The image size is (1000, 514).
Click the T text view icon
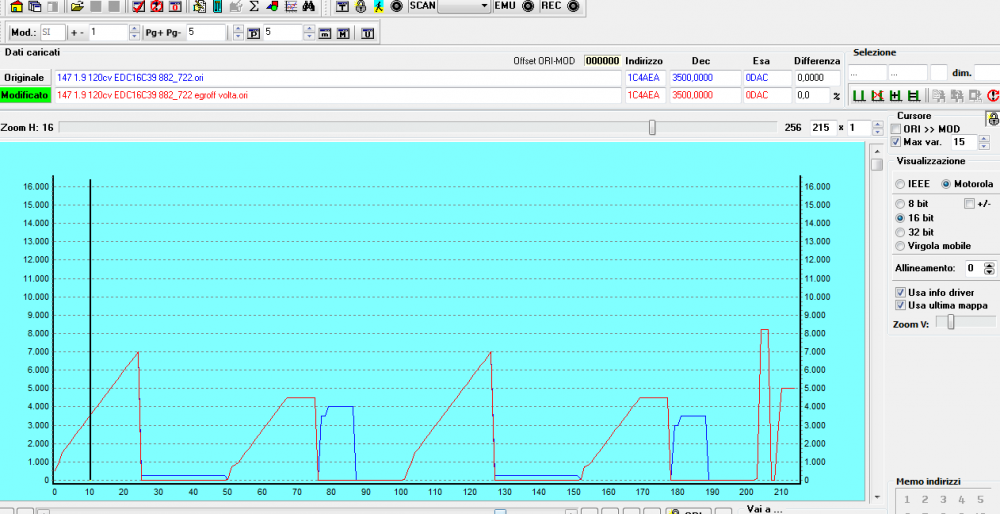click(x=342, y=6)
